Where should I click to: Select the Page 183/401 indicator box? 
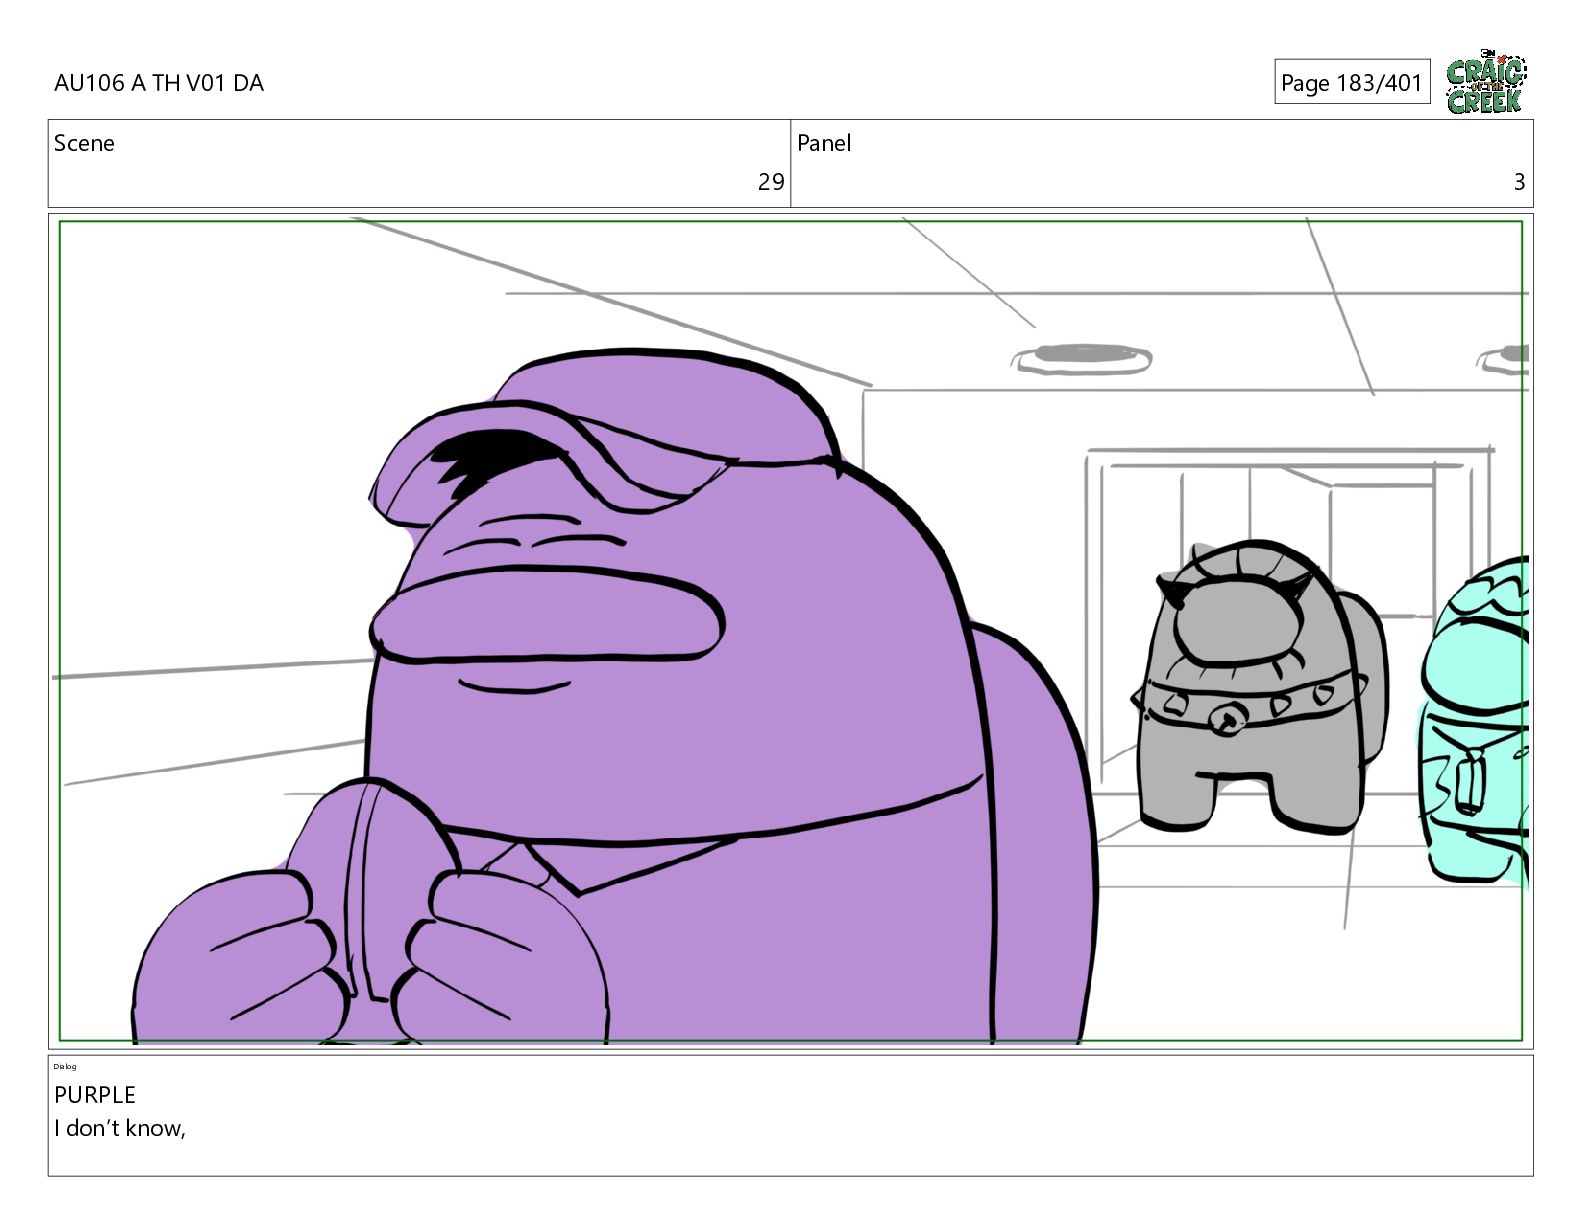(1352, 82)
